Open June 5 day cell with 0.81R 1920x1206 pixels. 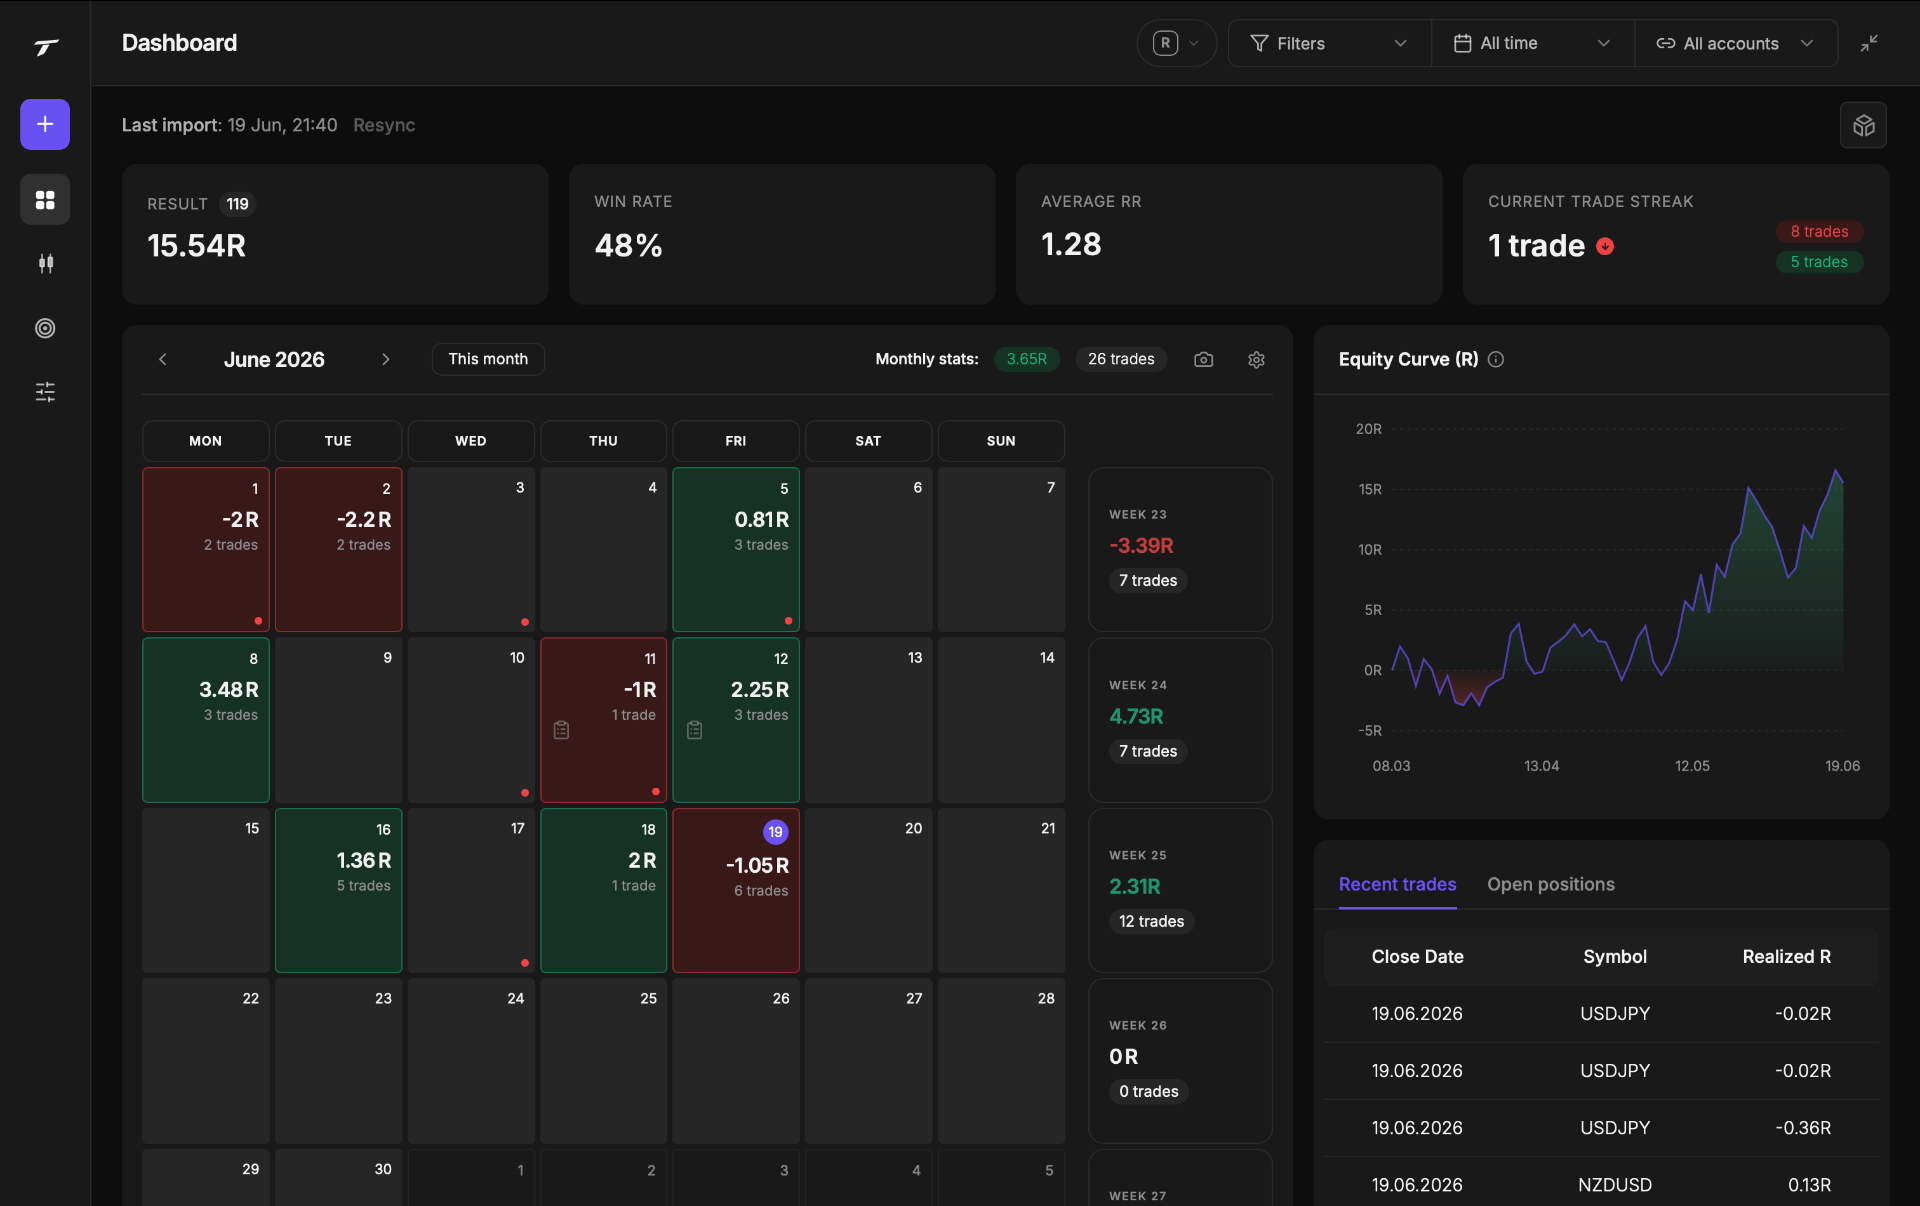[736, 549]
